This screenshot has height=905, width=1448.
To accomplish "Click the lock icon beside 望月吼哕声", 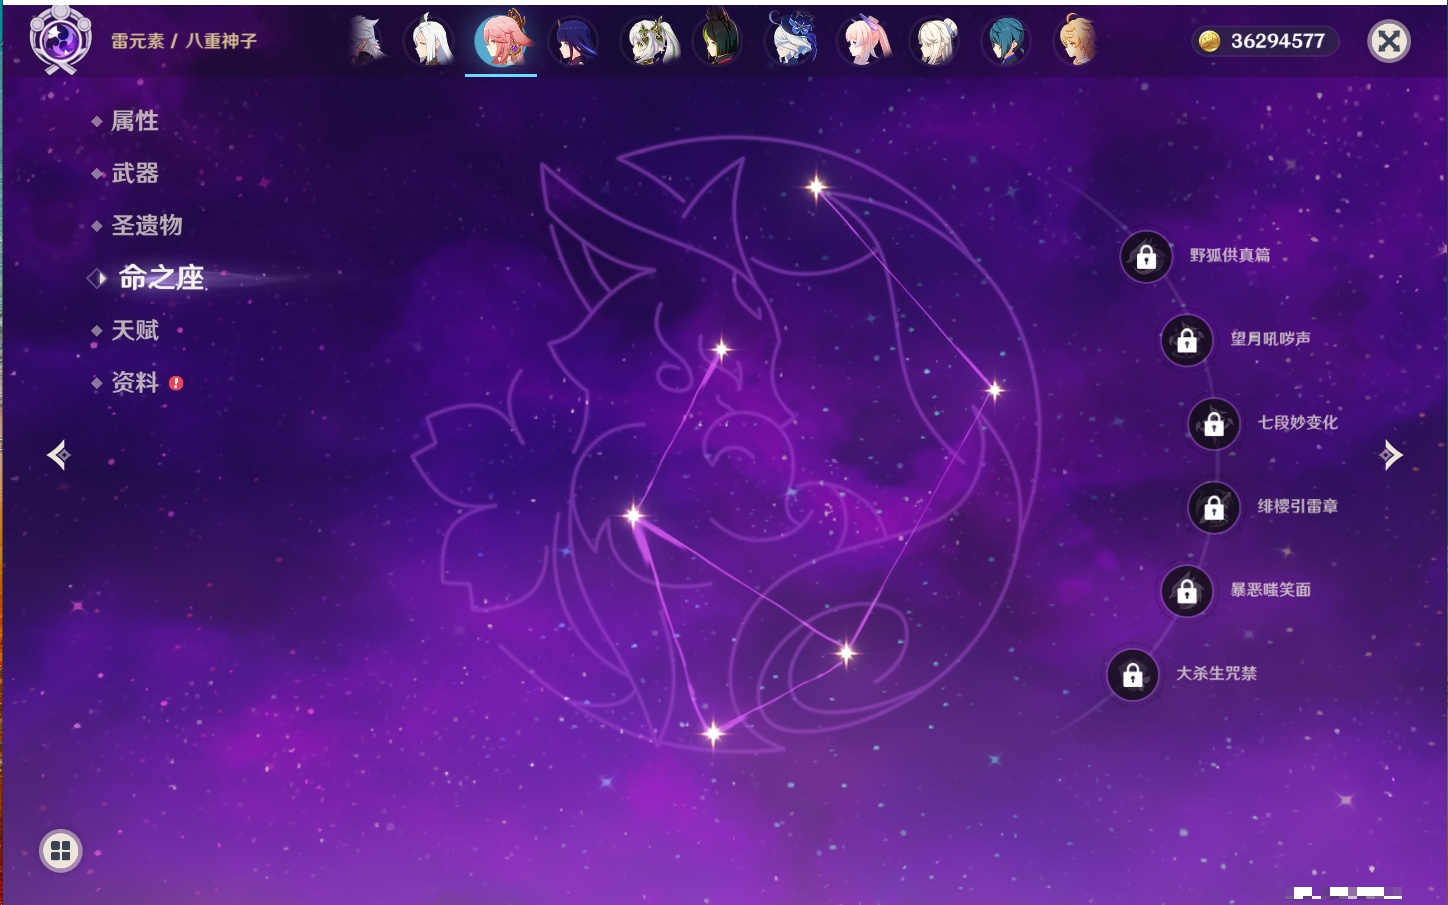I will pyautogui.click(x=1187, y=340).
